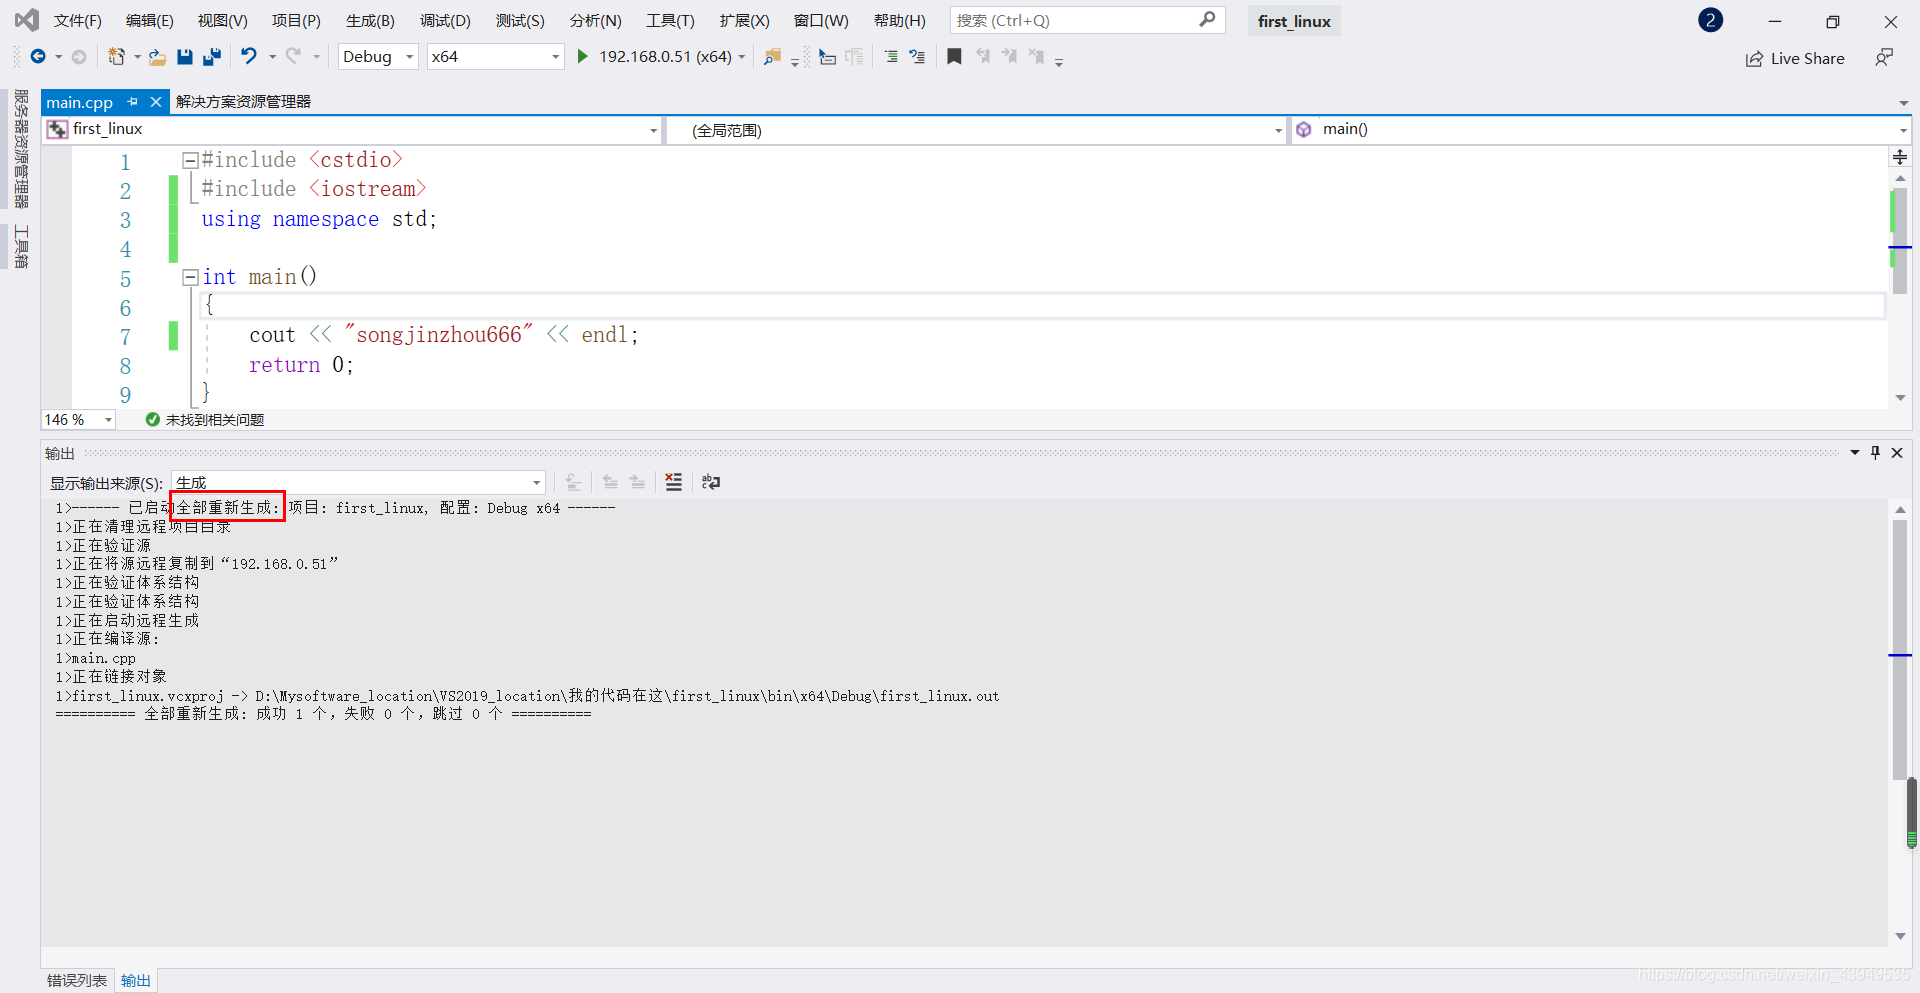1920x993 pixels.
Task: Open the 帮助(H) menu
Action: [x=899, y=21]
